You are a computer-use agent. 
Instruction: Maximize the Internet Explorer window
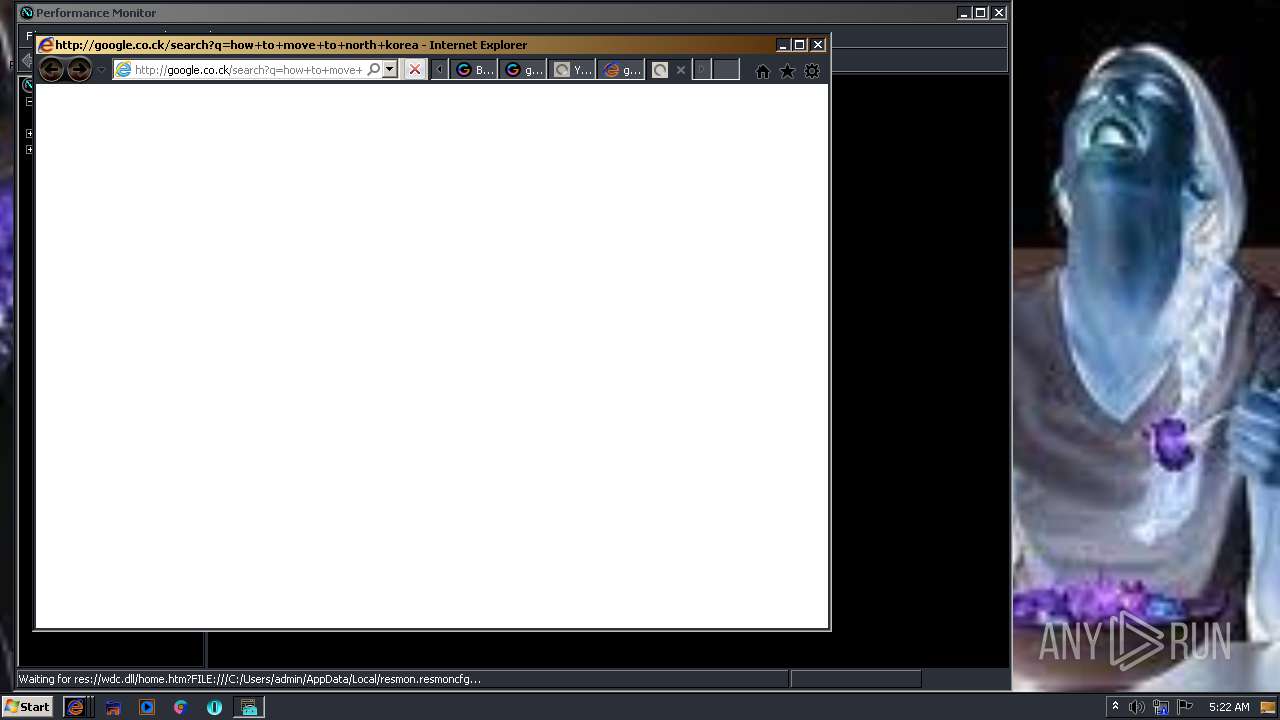[800, 45]
